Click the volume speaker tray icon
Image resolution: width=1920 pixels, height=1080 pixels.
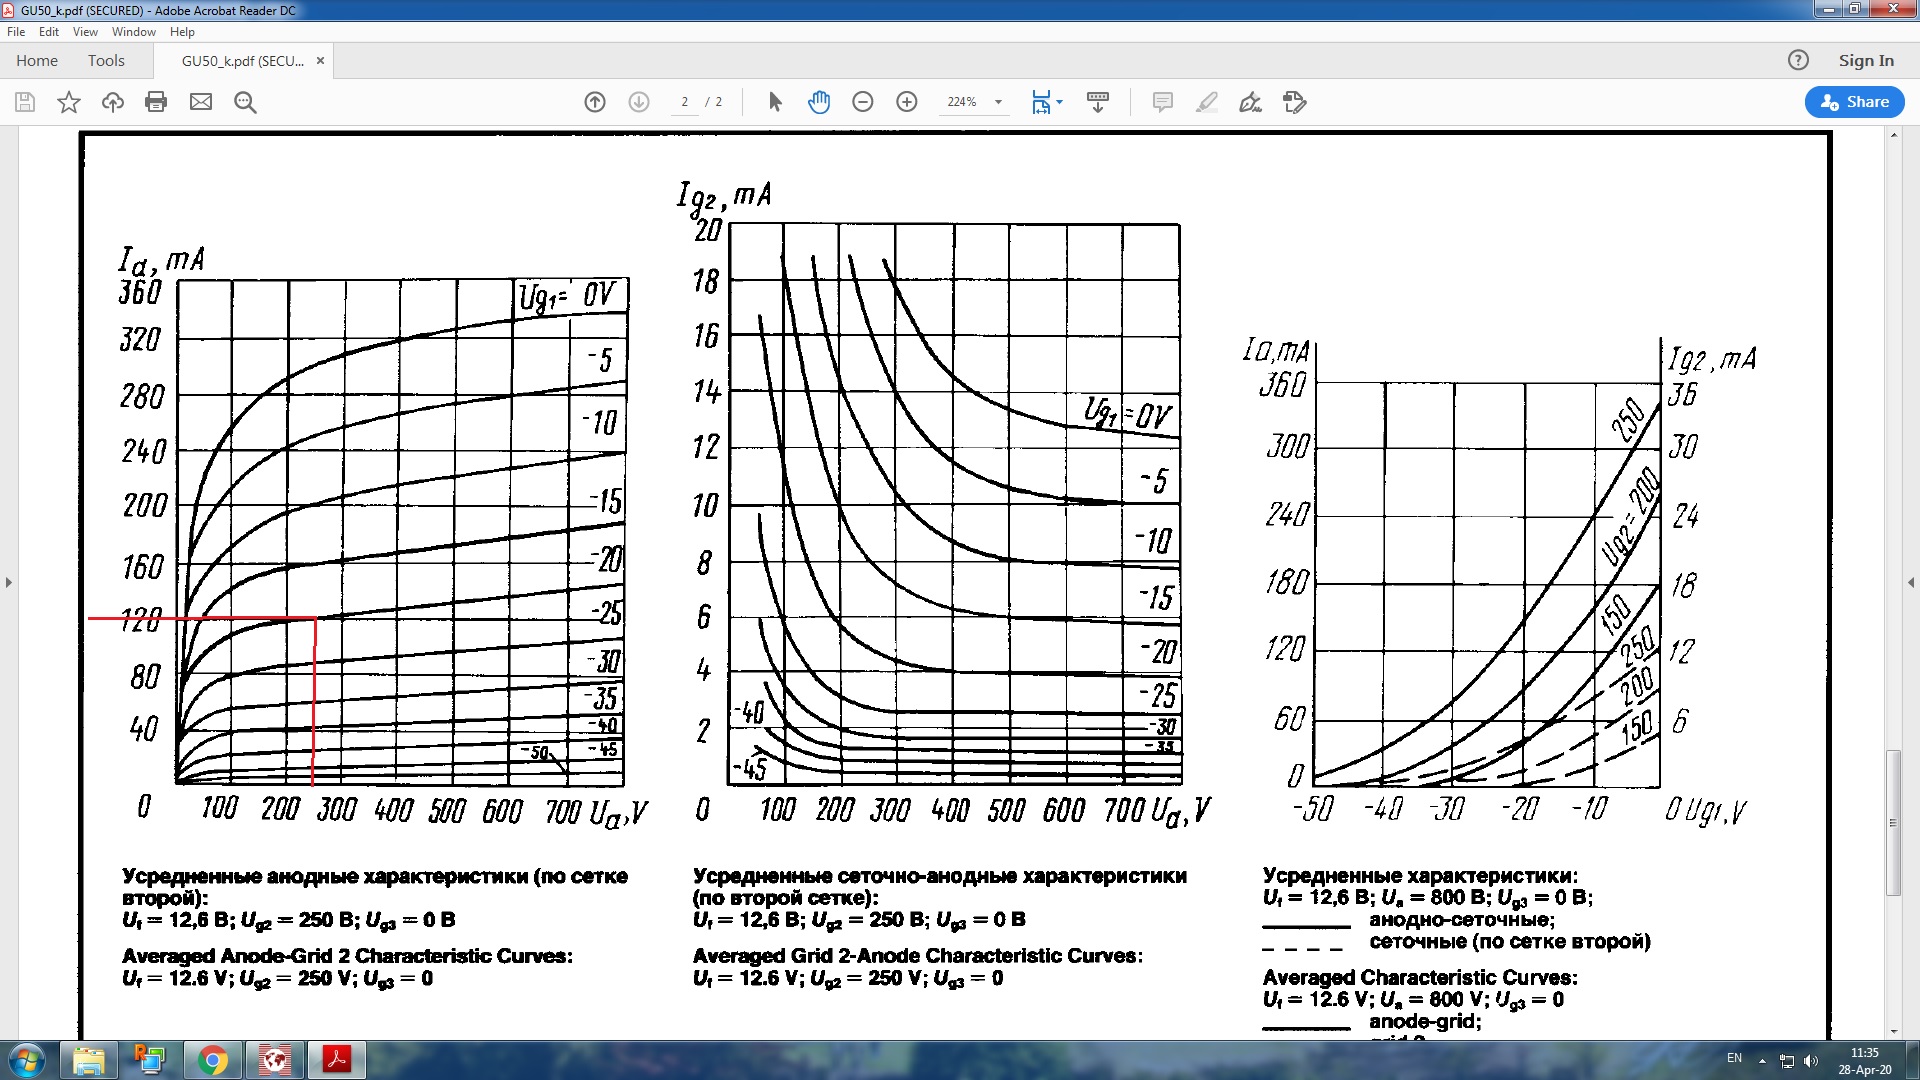coord(1811,1061)
